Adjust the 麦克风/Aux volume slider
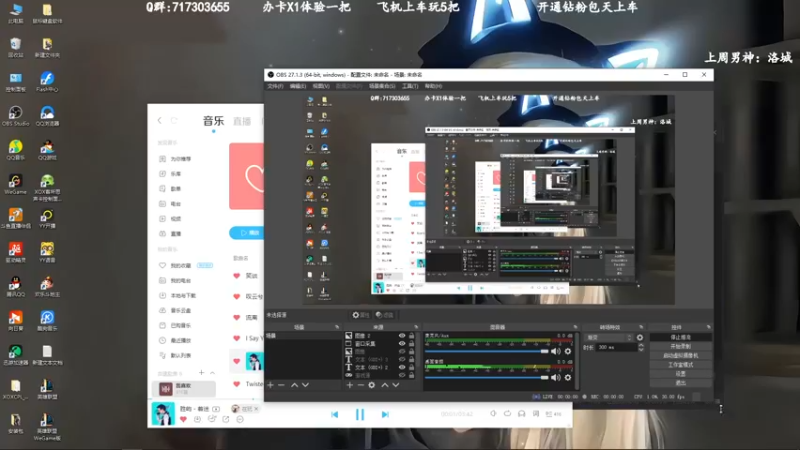This screenshot has height=450, width=800. pos(486,352)
